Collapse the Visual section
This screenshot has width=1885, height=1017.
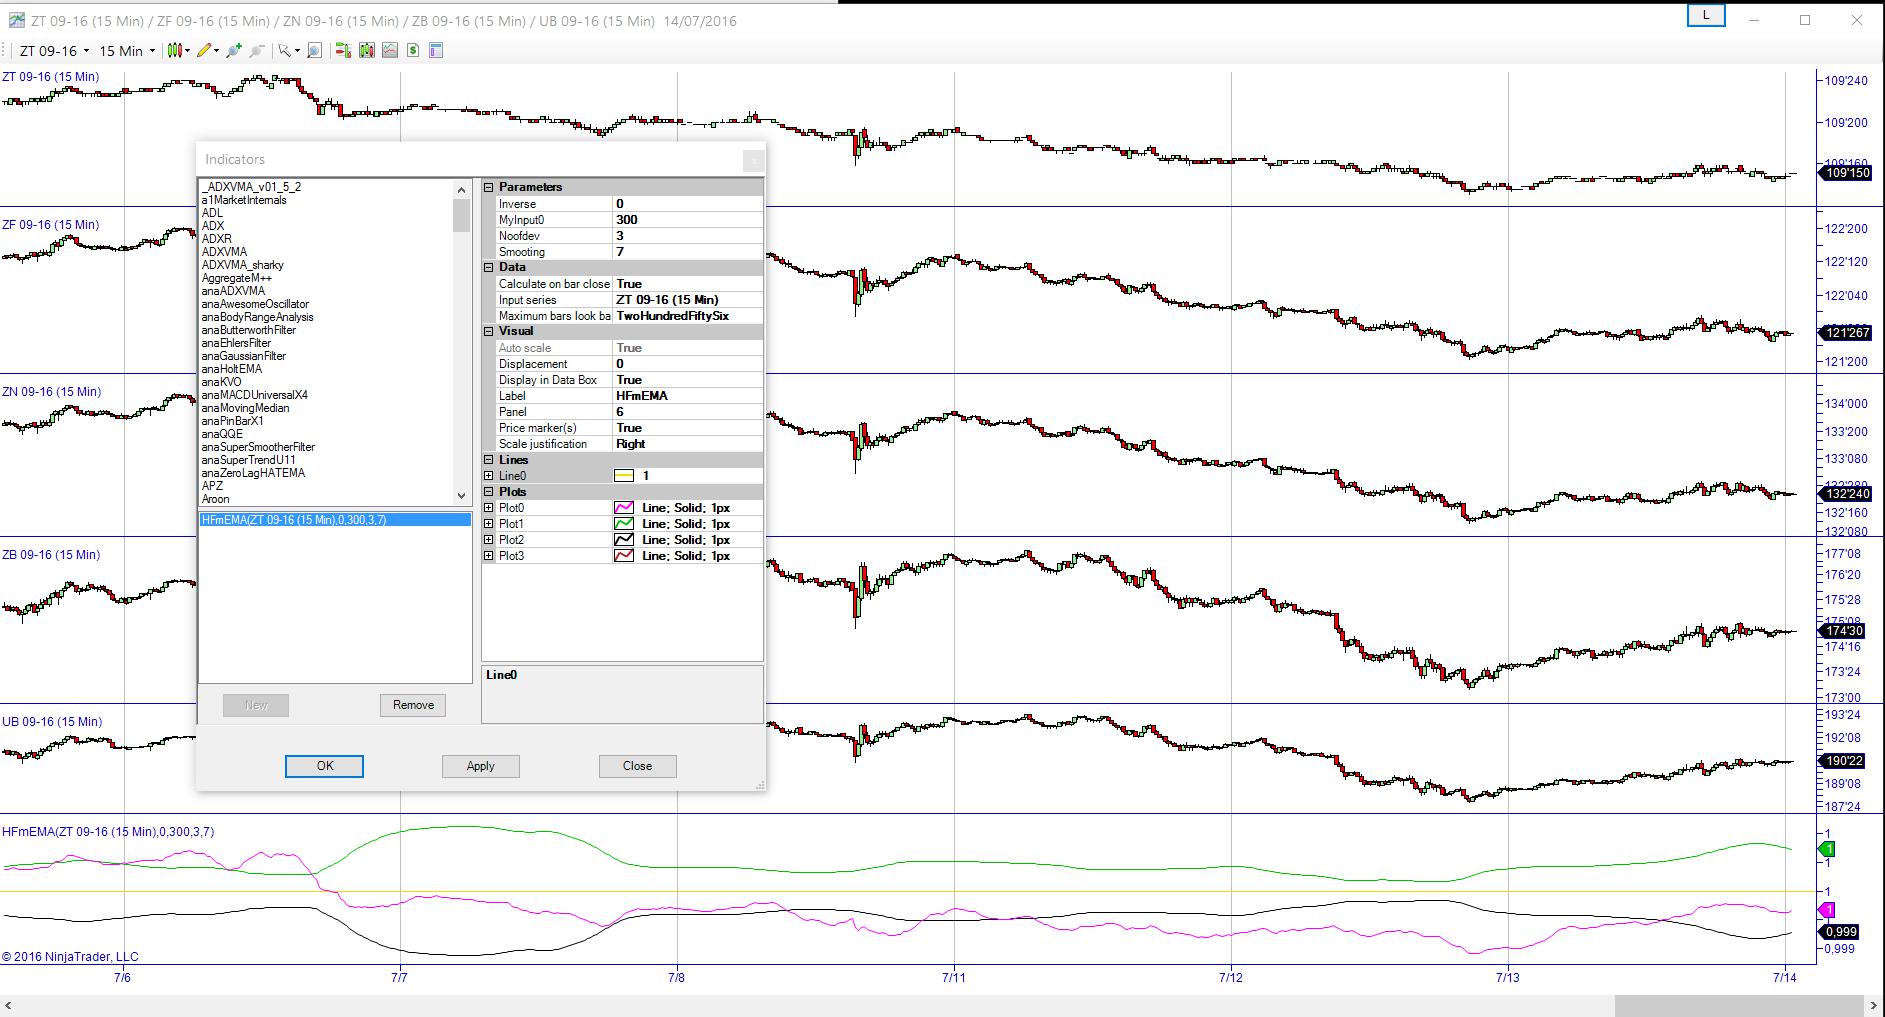[489, 331]
